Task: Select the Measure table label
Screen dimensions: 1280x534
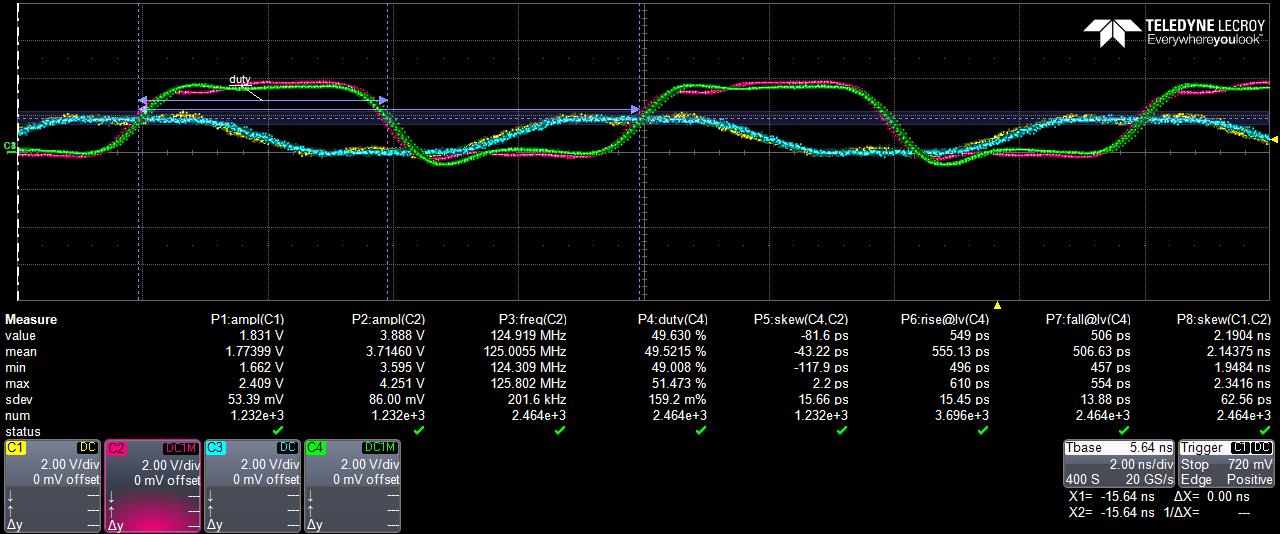Action: tap(31, 320)
